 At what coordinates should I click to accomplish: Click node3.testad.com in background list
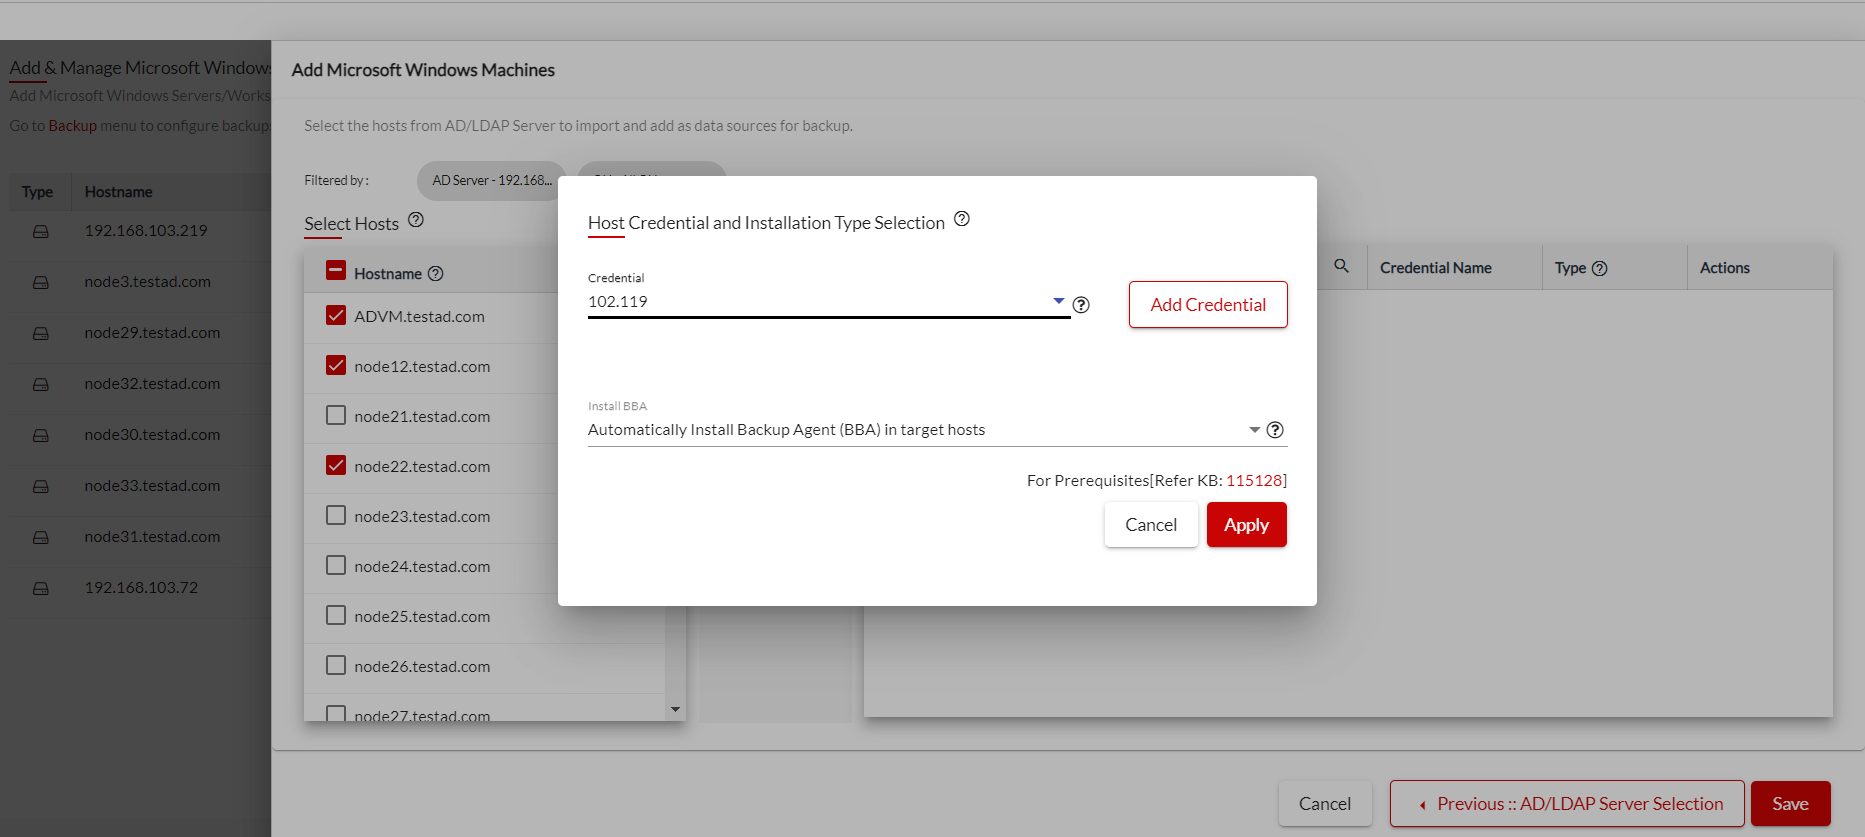tap(148, 282)
